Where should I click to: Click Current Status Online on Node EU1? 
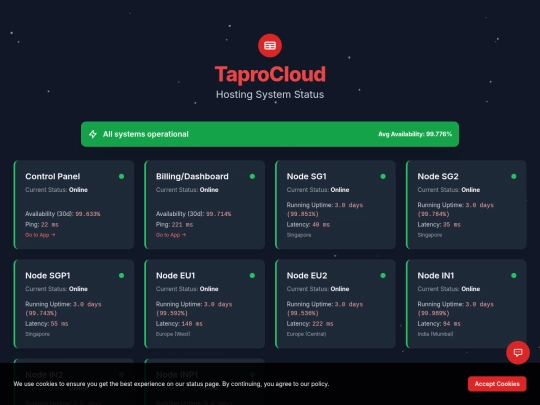click(x=187, y=289)
